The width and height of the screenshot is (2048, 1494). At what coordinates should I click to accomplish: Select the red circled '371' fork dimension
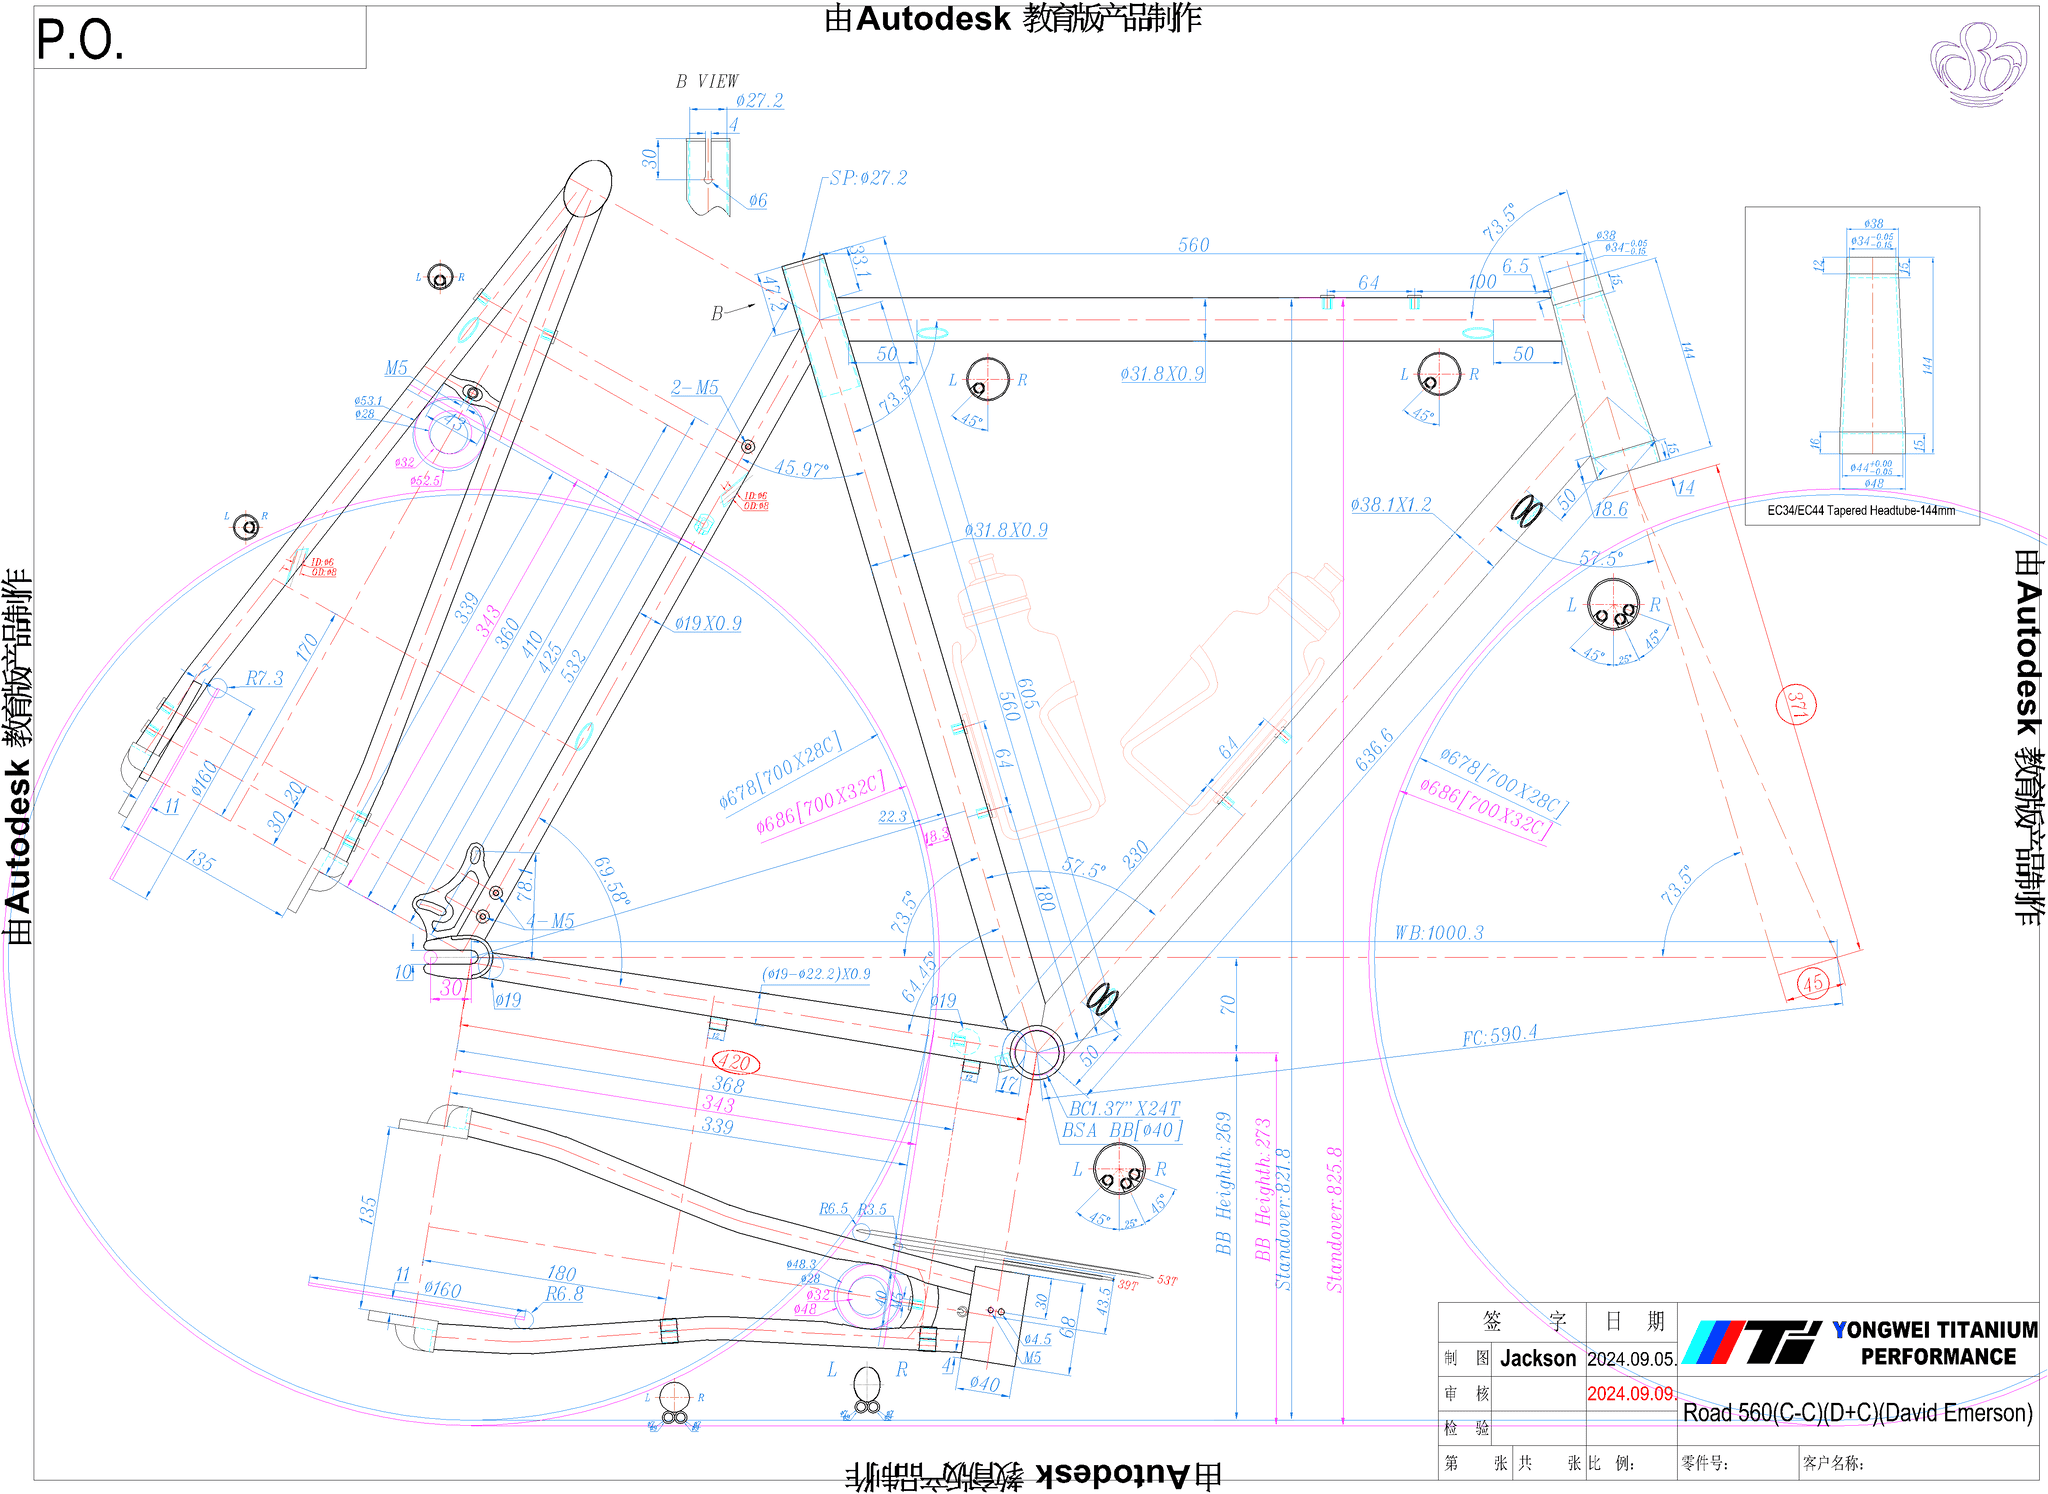(x=1797, y=705)
